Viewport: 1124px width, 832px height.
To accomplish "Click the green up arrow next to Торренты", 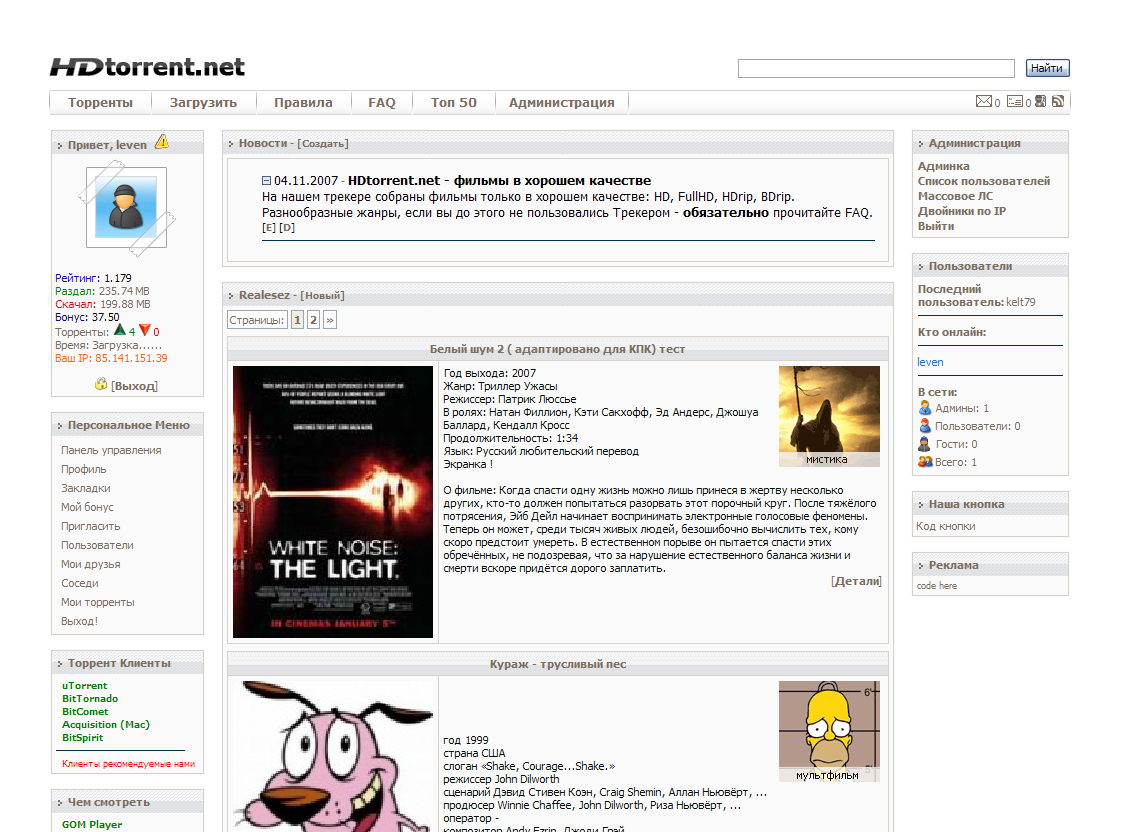I will pos(120,330).
